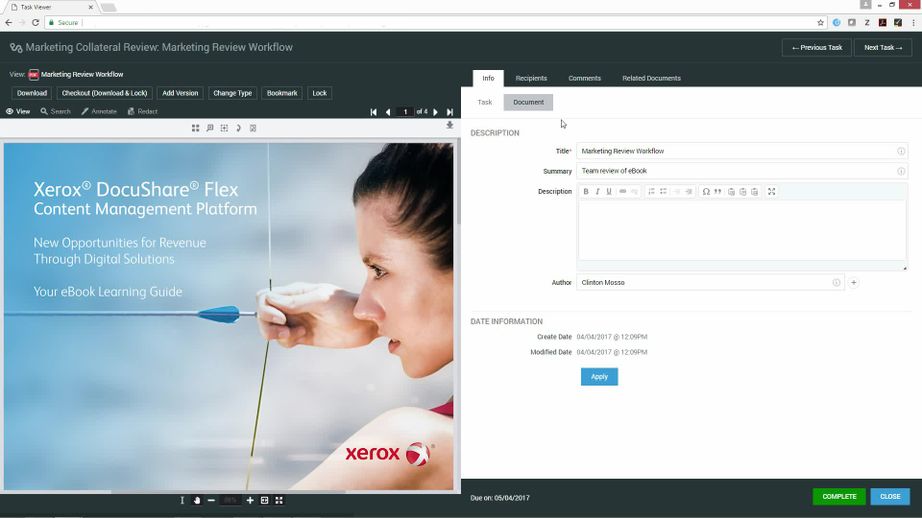Click the italic formatting icon
922x518 pixels.
pos(597,192)
